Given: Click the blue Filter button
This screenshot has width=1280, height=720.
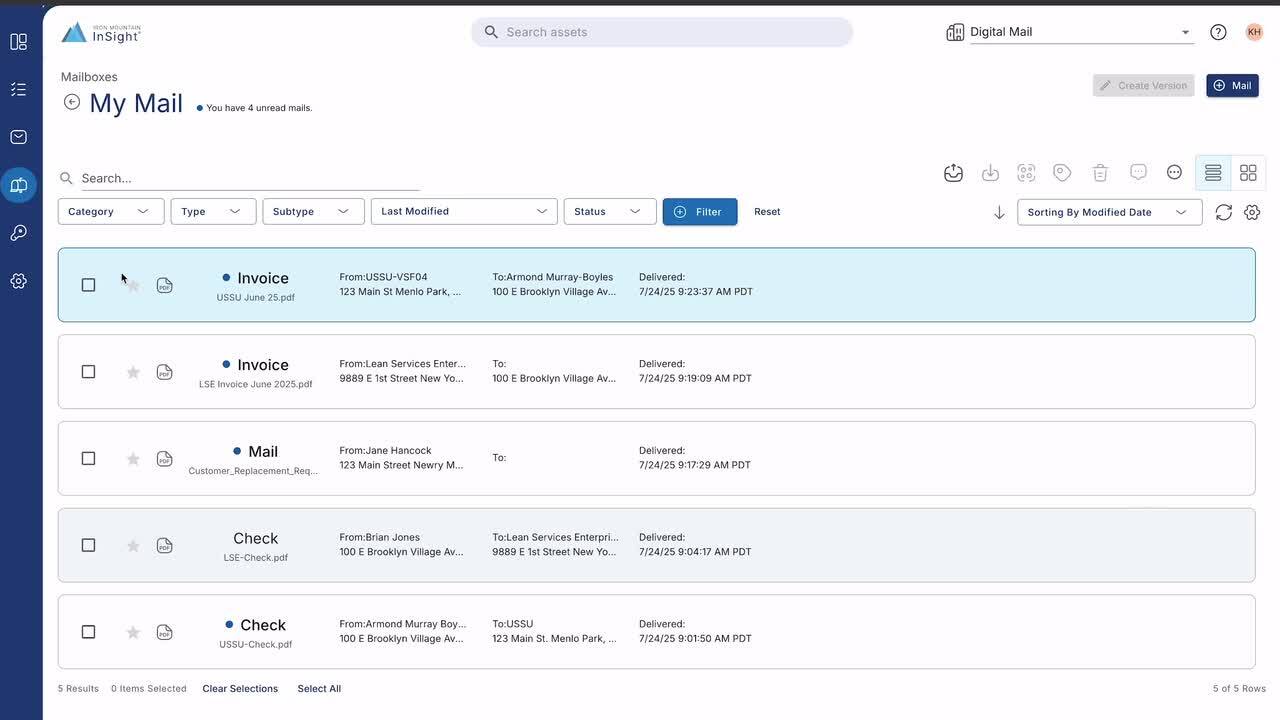Looking at the screenshot, I should [x=699, y=212].
